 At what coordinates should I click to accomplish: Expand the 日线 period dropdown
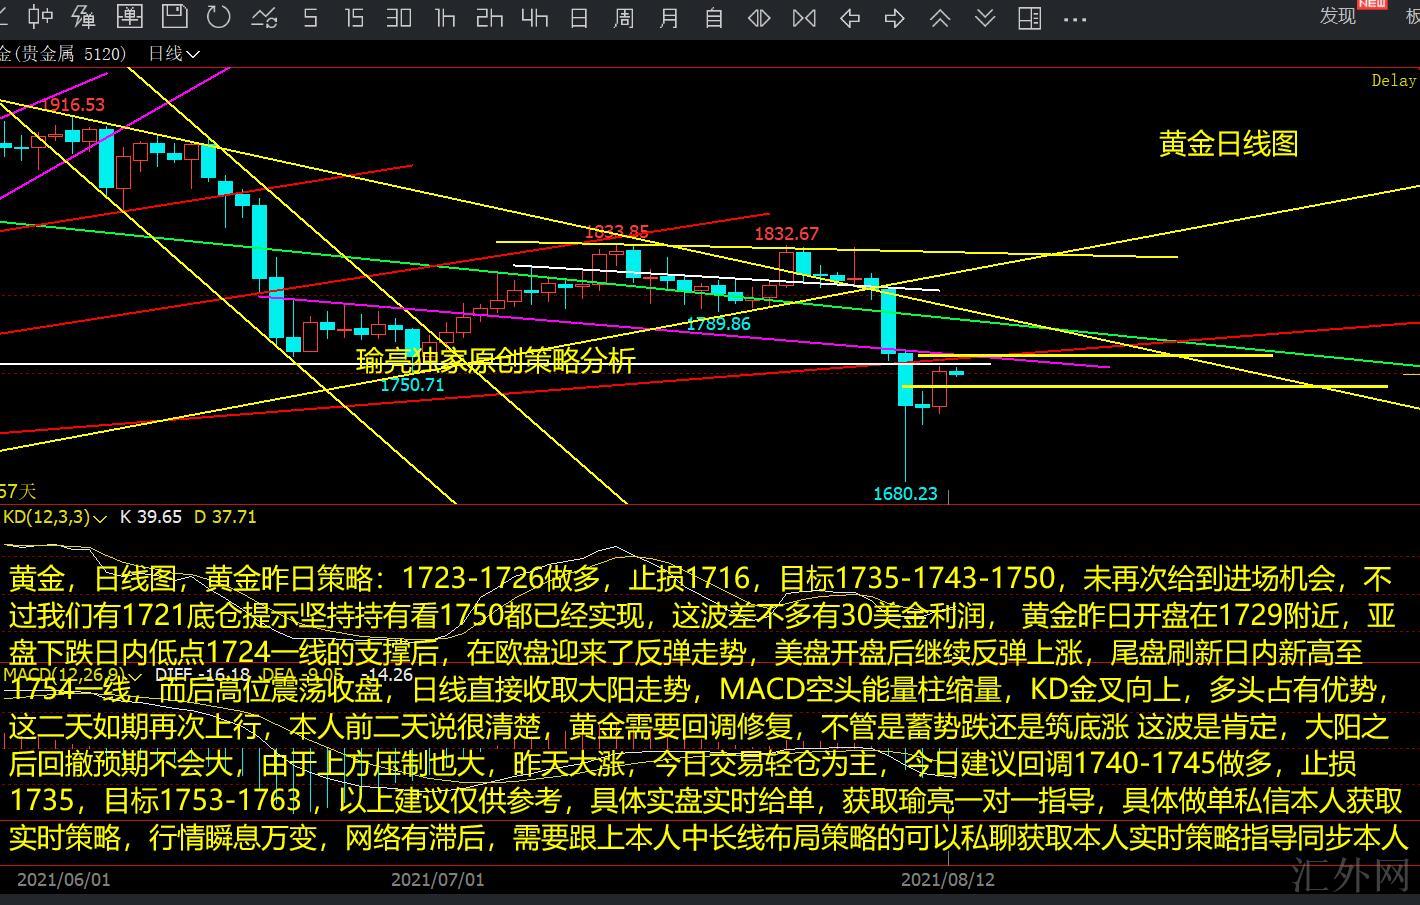click(174, 54)
